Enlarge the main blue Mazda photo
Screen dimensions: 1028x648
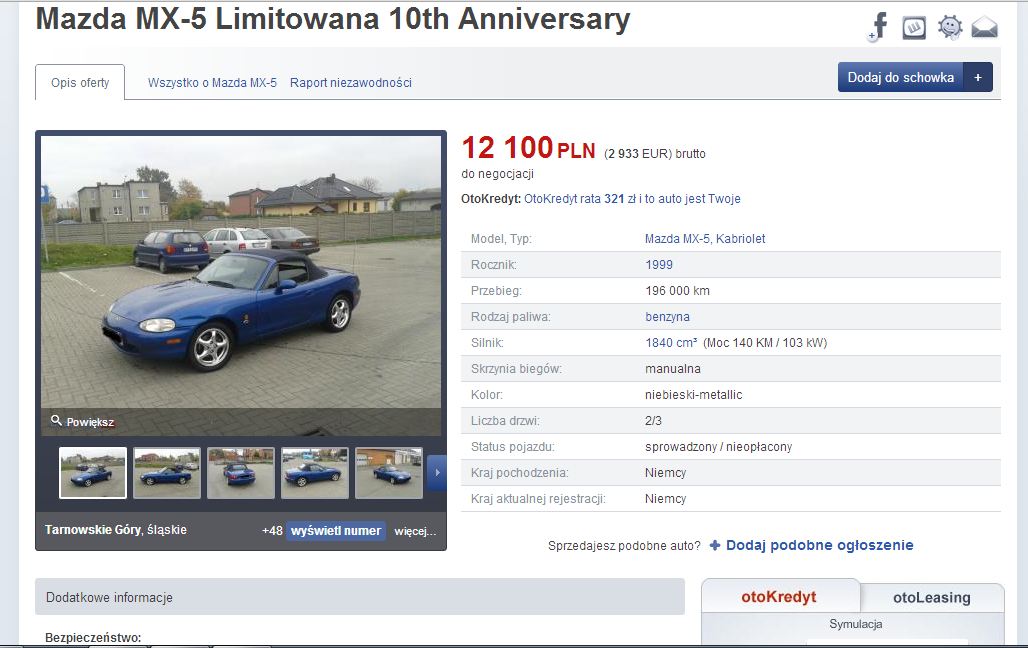pos(241,285)
